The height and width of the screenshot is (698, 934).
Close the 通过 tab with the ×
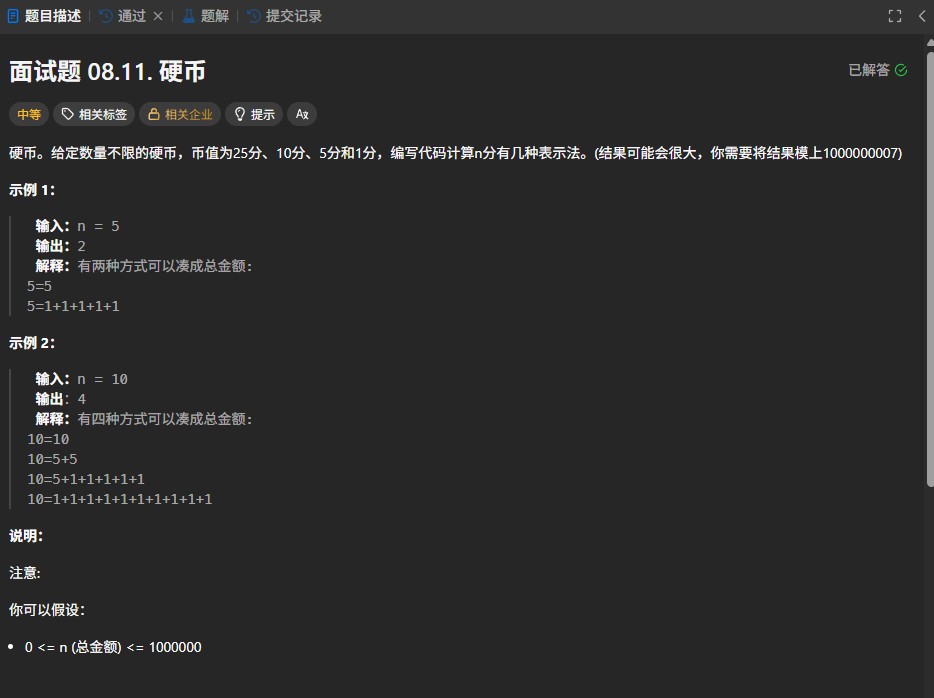[x=157, y=15]
